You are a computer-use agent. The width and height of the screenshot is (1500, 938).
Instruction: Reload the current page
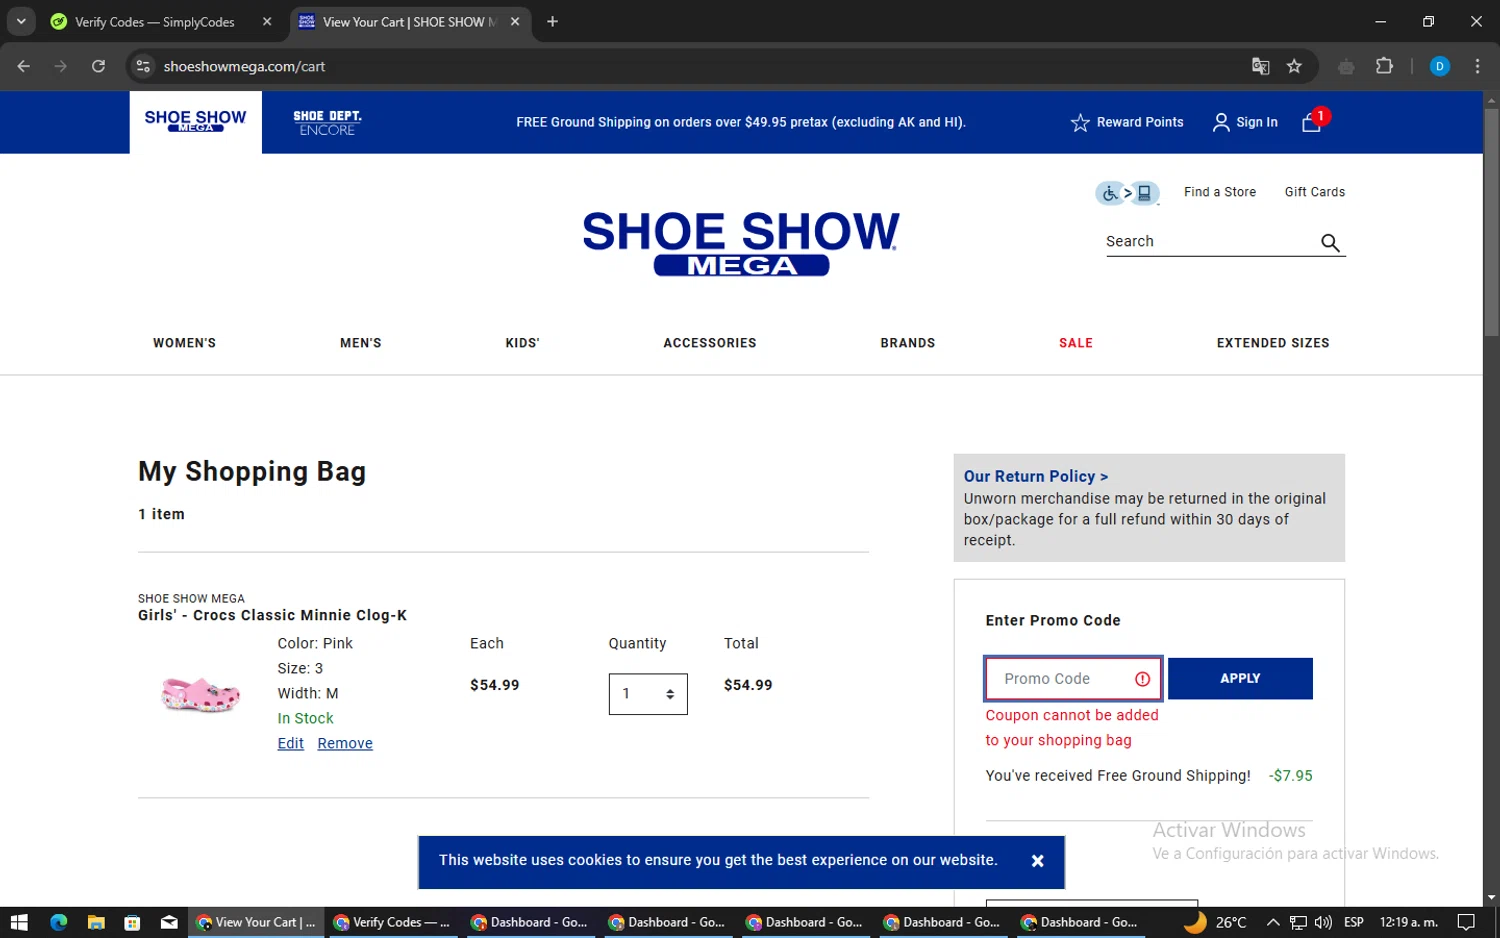point(98,66)
